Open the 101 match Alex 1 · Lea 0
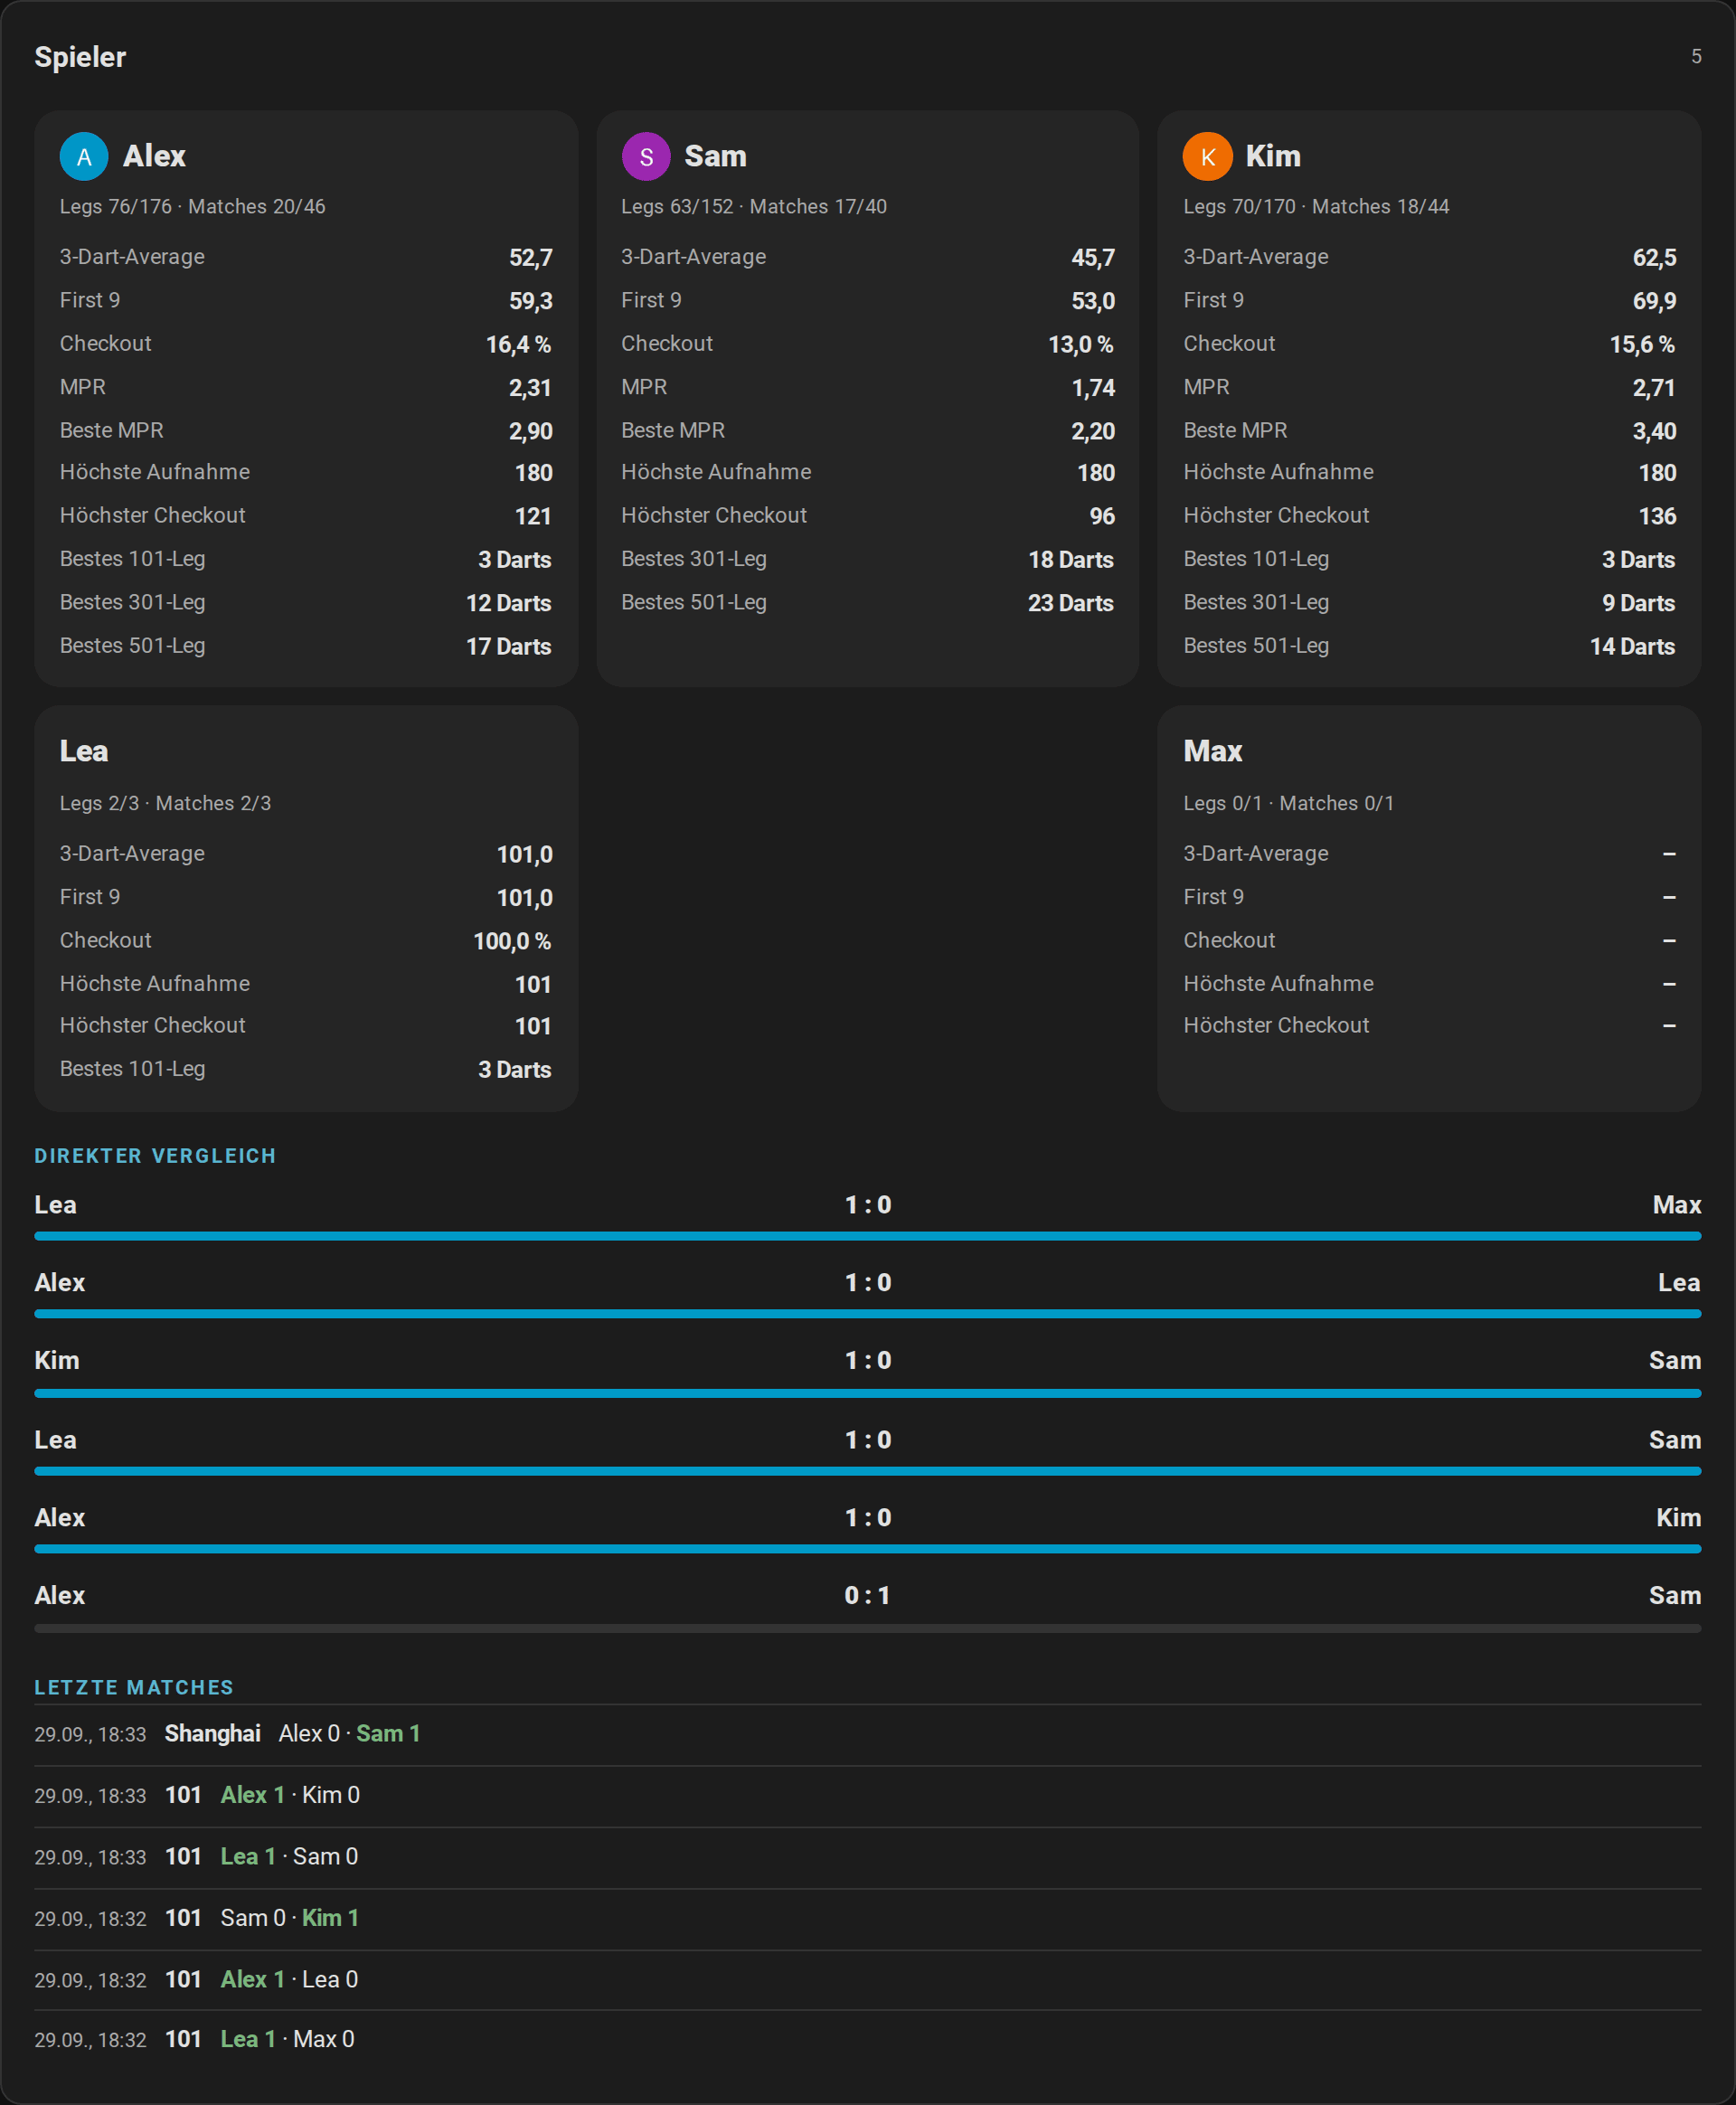The width and height of the screenshot is (1736, 2105). [x=868, y=1980]
